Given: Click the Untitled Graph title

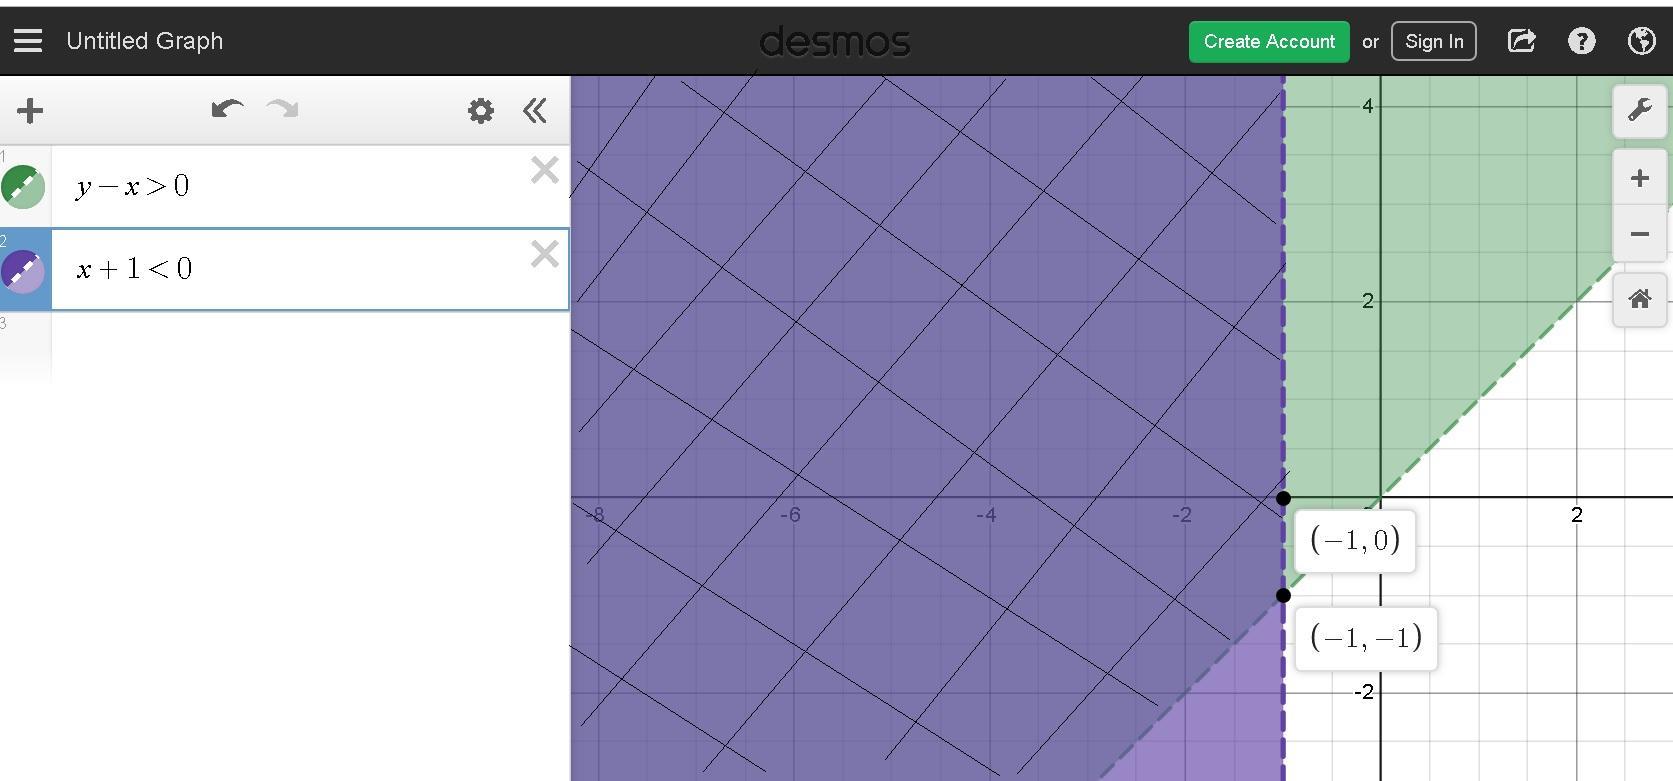Looking at the screenshot, I should (x=145, y=41).
